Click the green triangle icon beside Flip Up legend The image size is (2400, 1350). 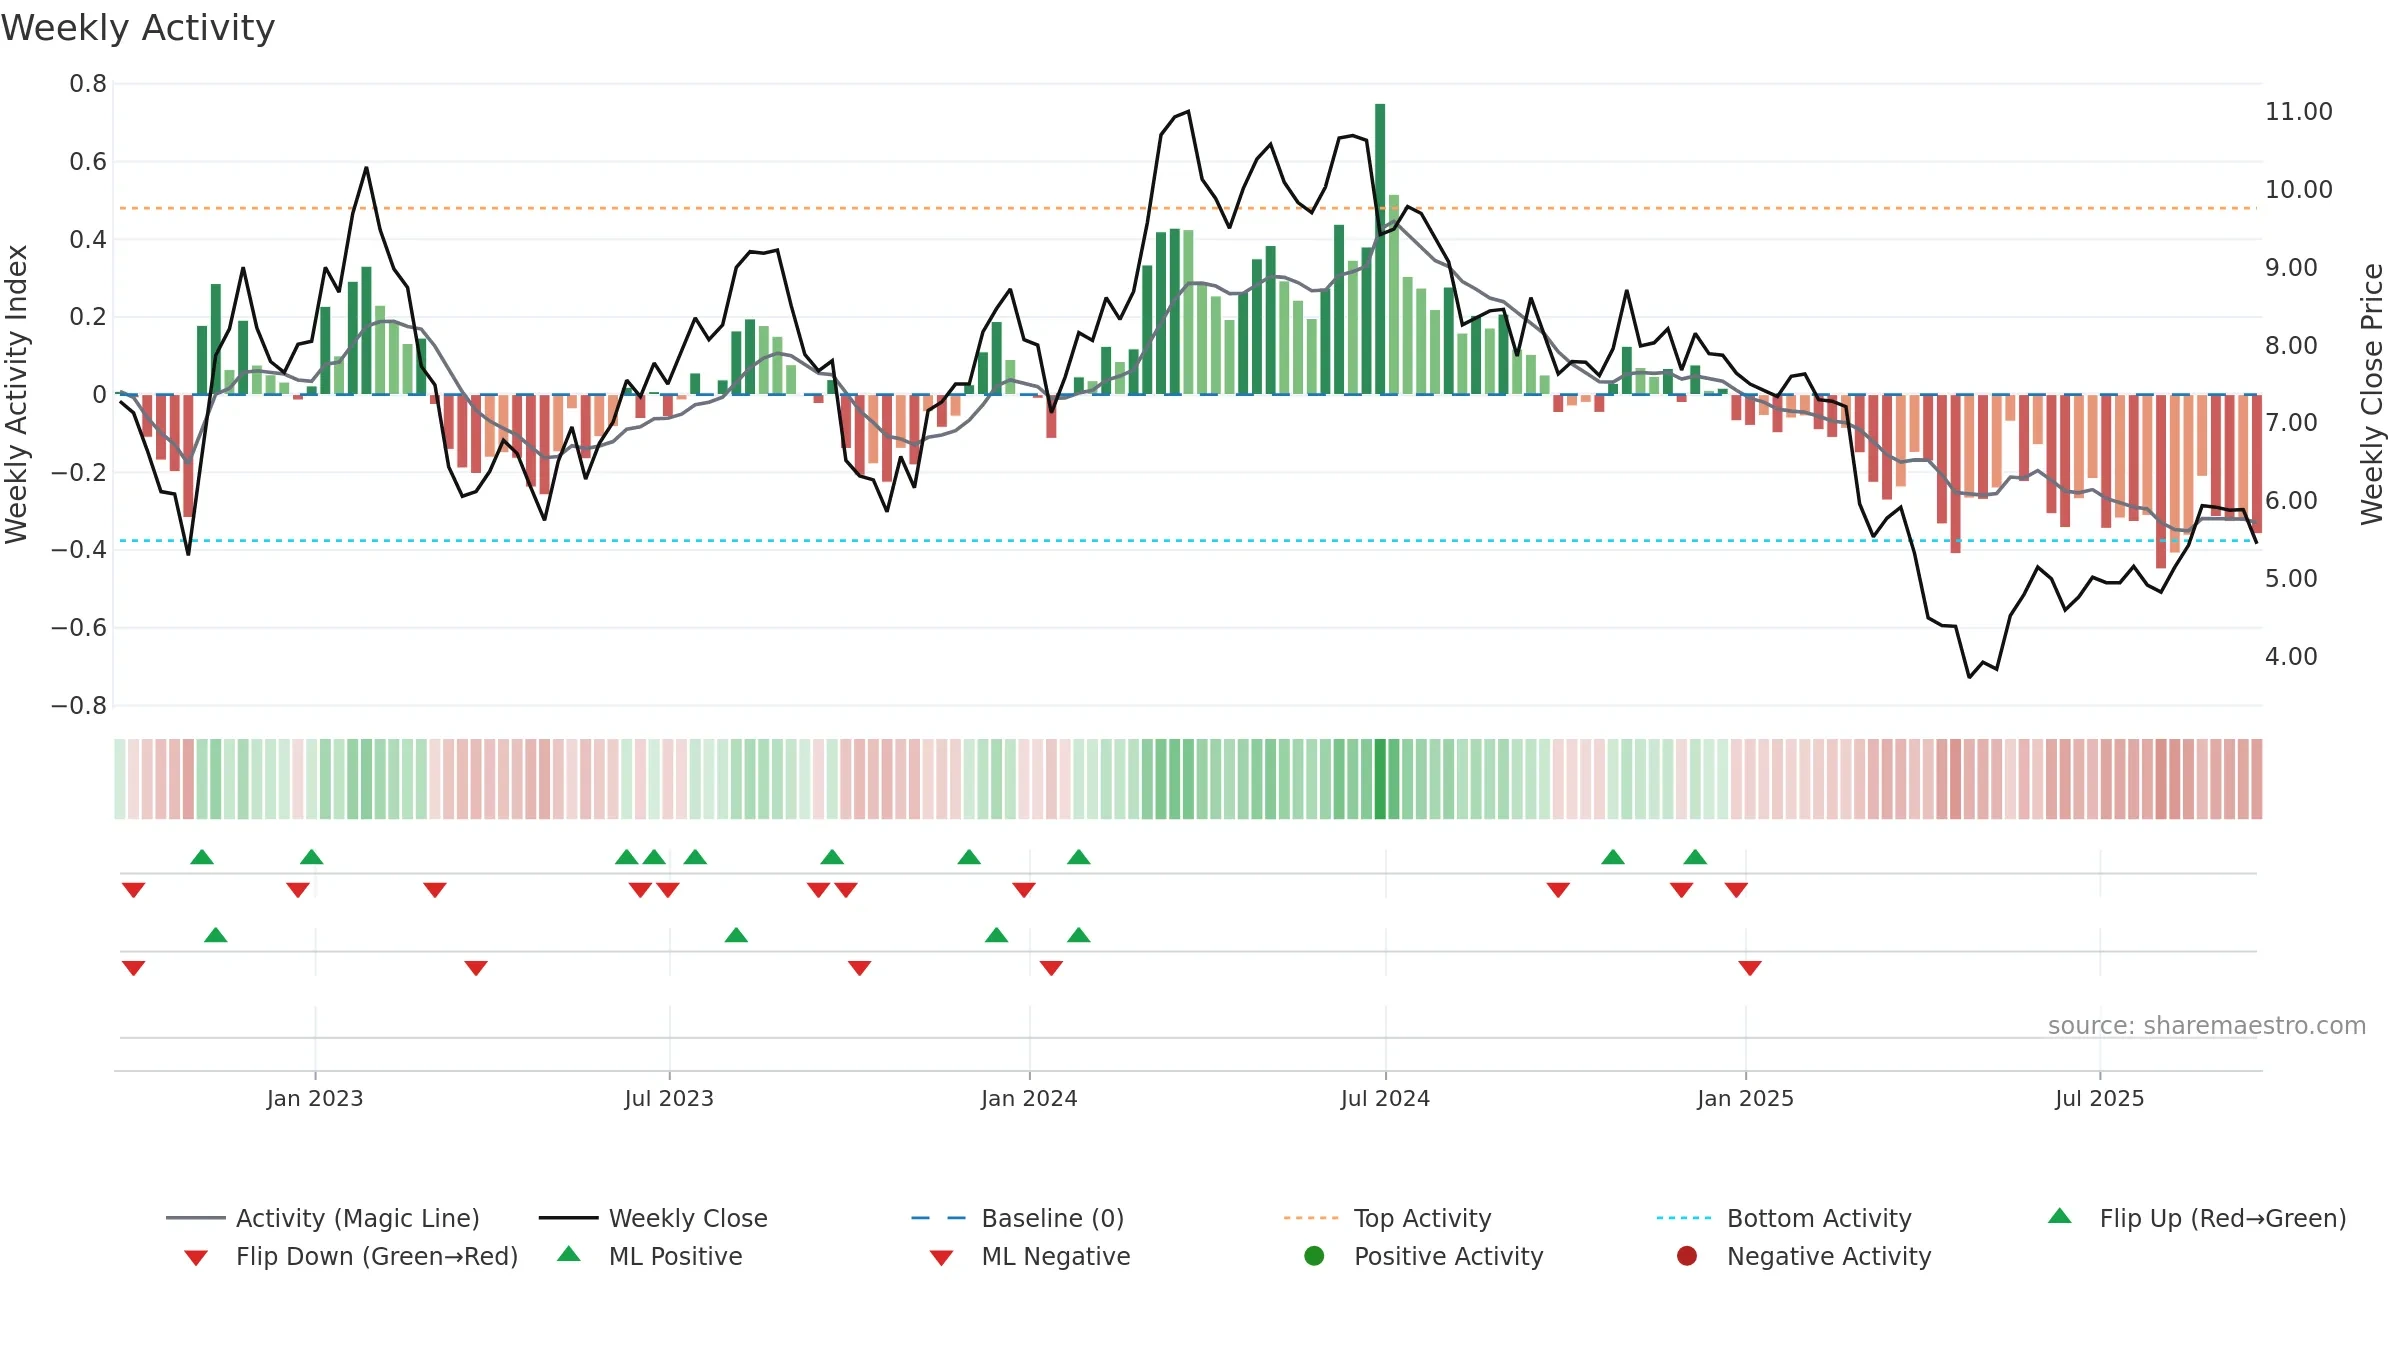[x=2059, y=1216]
